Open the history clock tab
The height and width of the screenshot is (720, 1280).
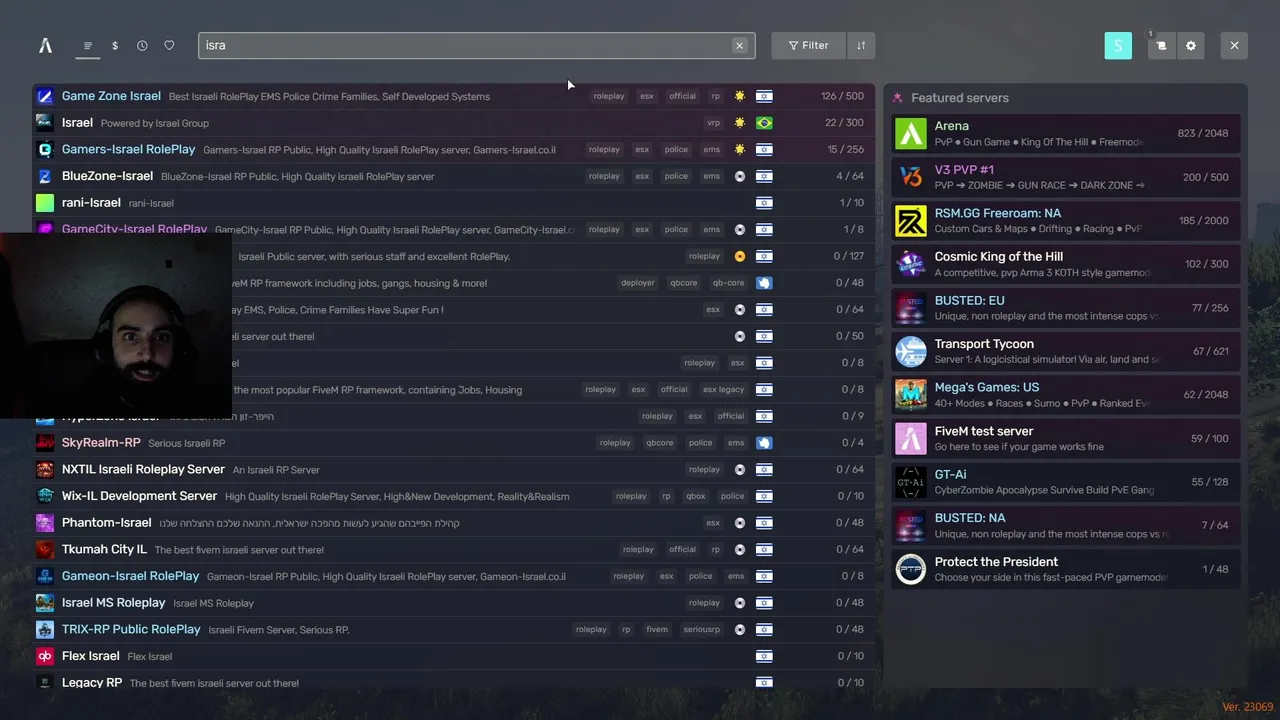(142, 46)
